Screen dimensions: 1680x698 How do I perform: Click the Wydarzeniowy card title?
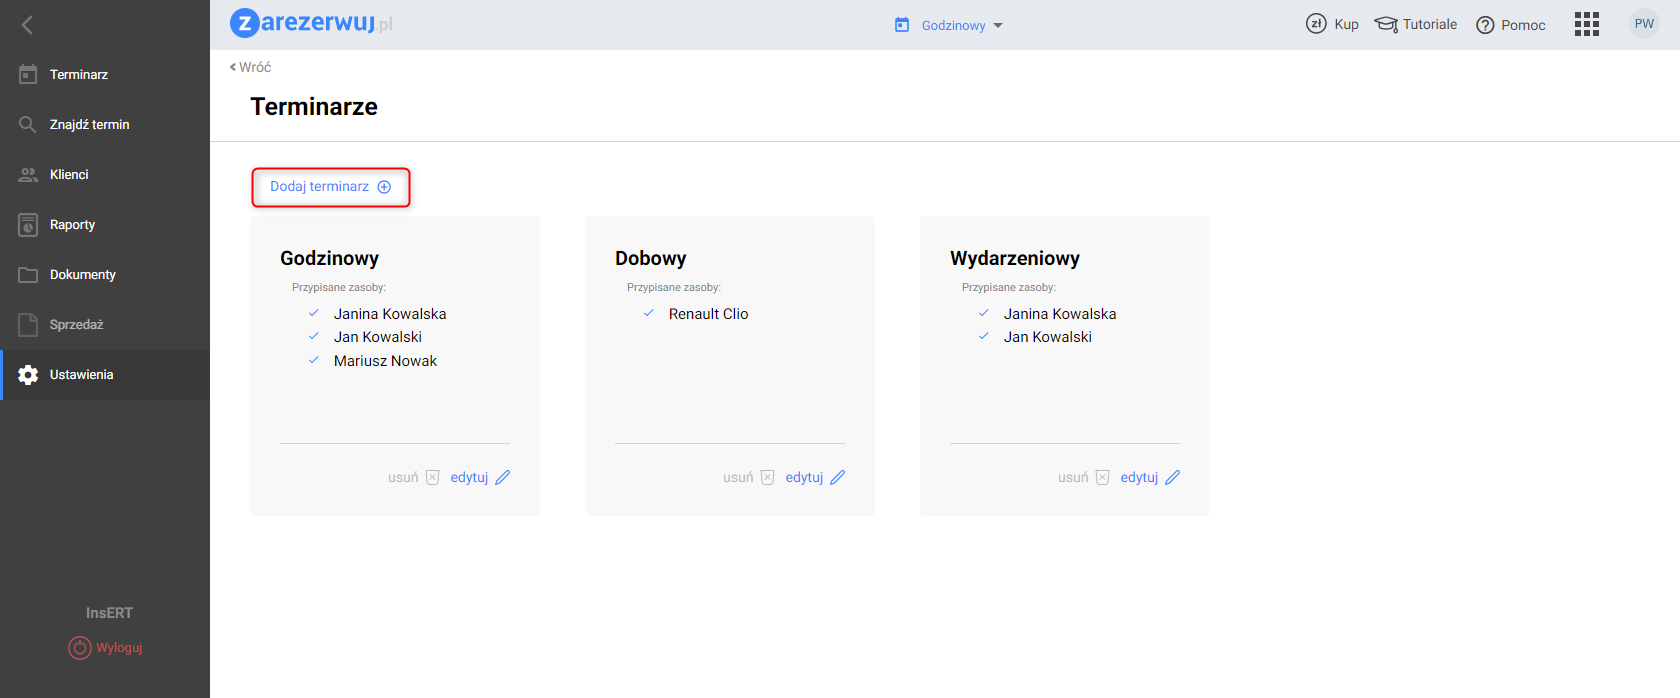tap(1015, 258)
